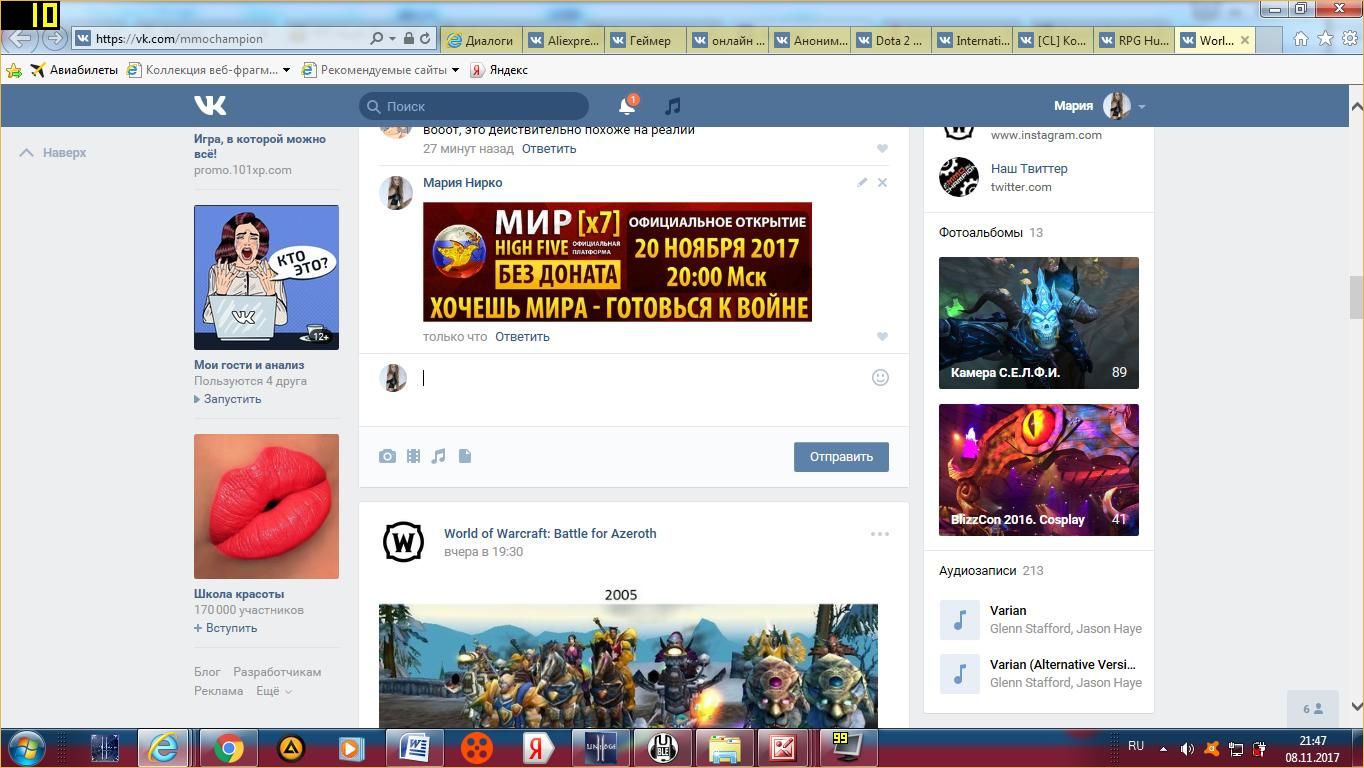1364x768 pixels.
Task: Switch to the Aliexpress tab
Action: coord(563,40)
